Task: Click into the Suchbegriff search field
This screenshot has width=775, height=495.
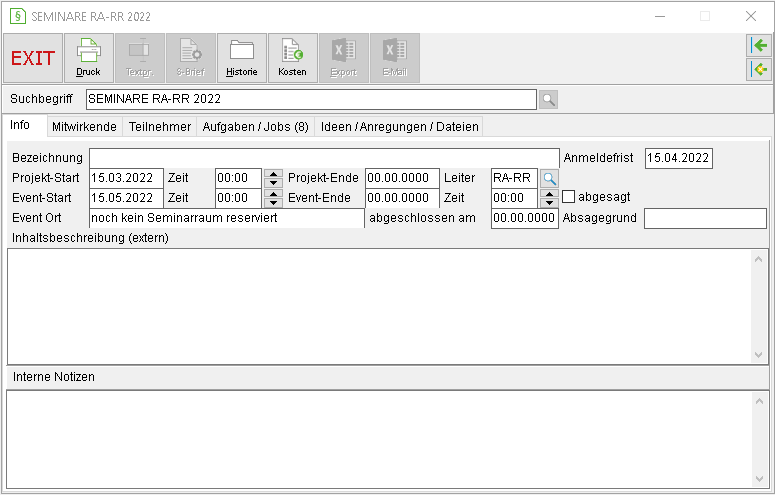Action: pyautogui.click(x=311, y=99)
